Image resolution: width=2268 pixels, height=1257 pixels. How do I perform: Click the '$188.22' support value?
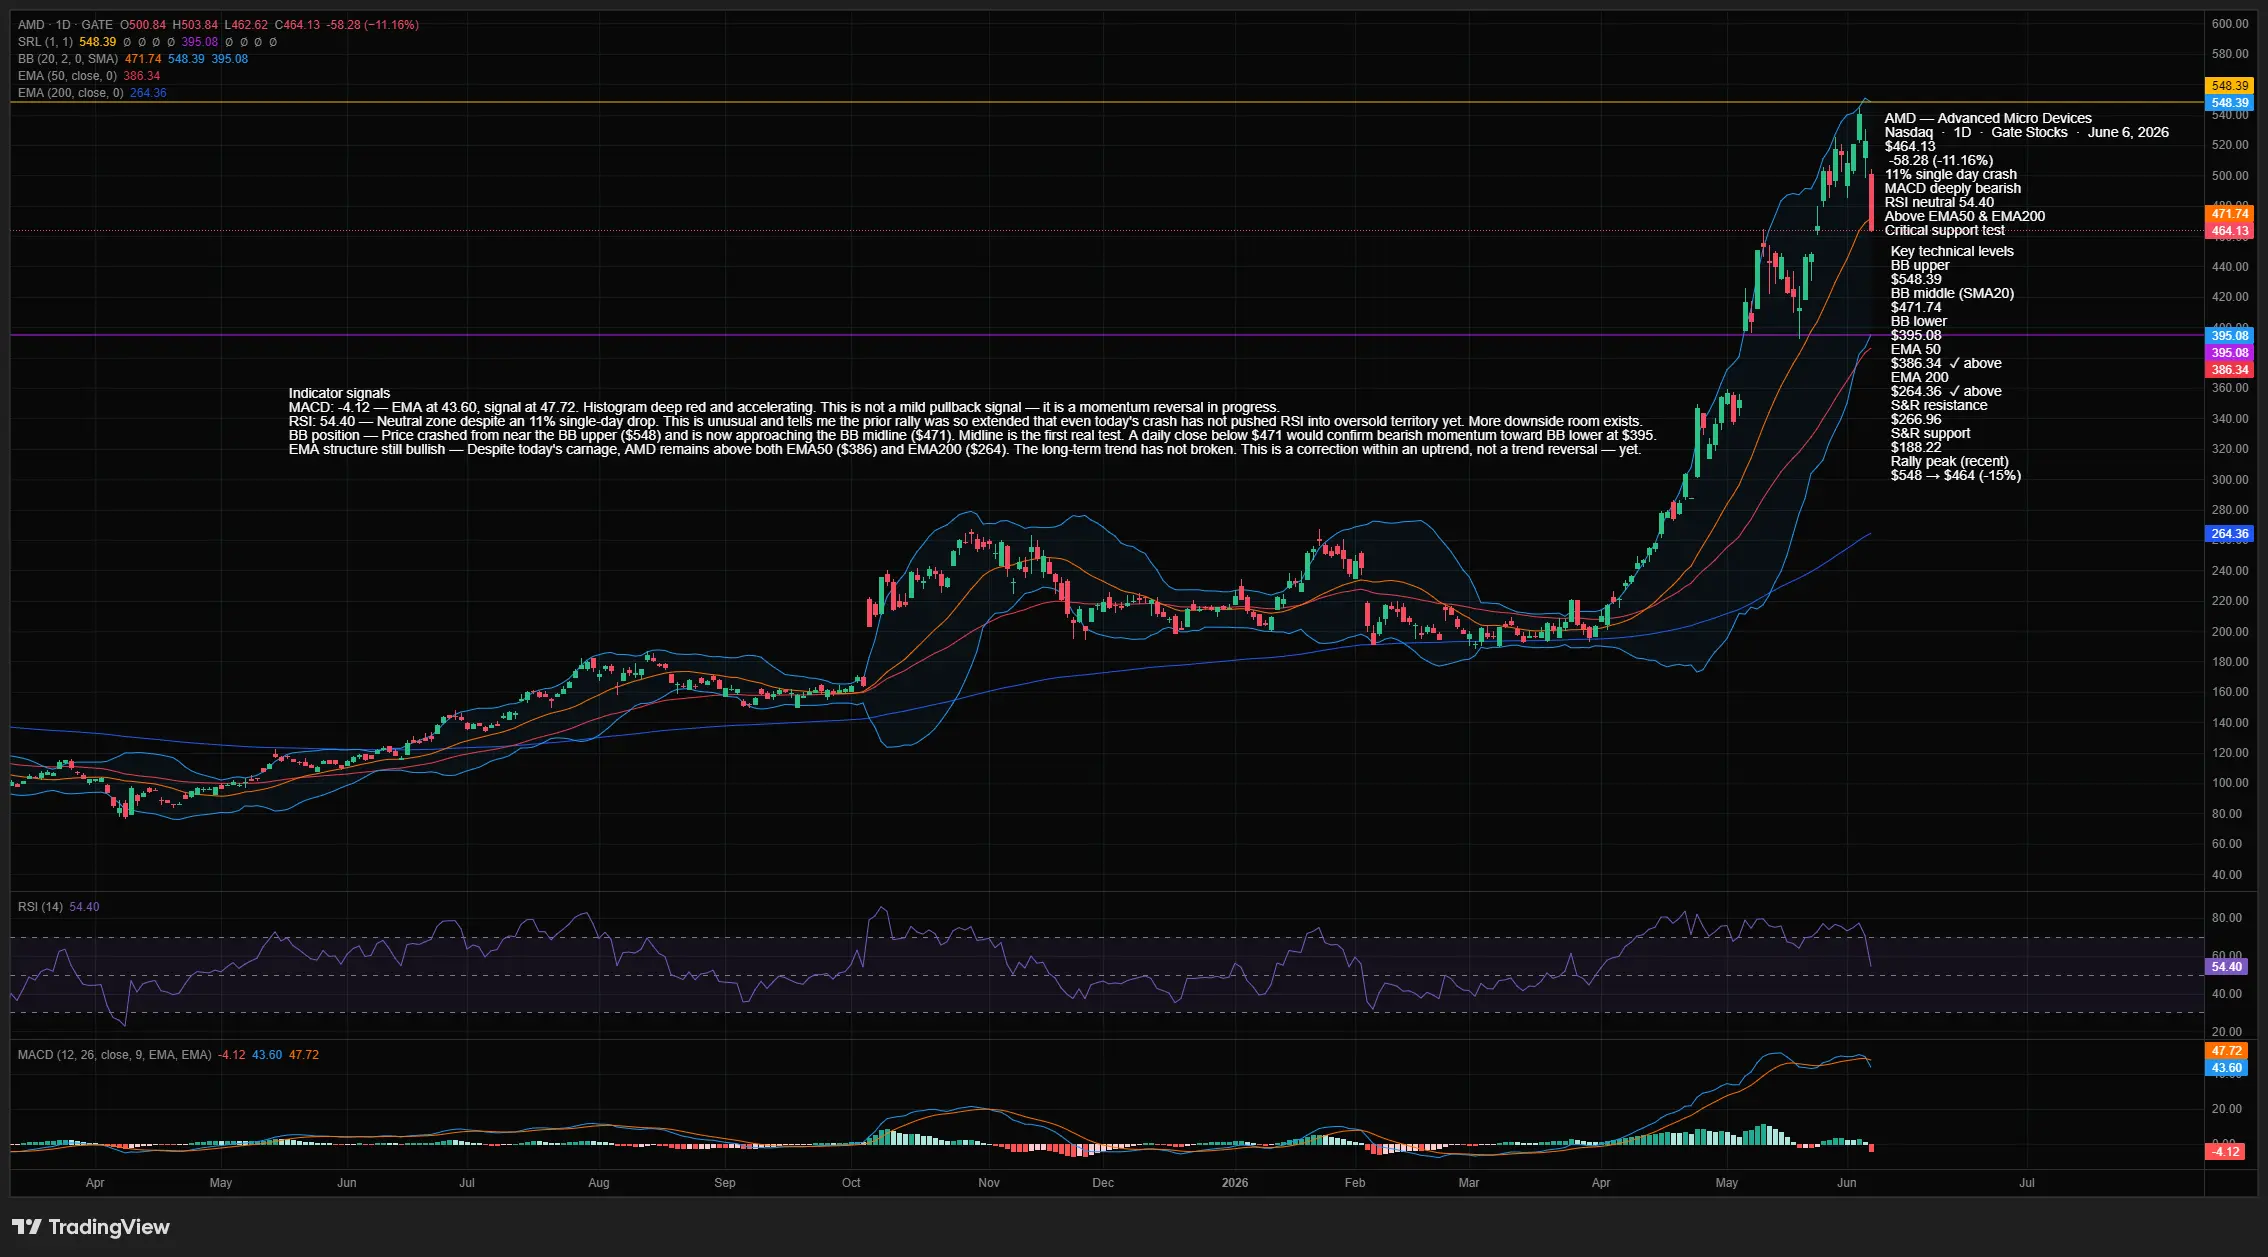[x=1916, y=447]
